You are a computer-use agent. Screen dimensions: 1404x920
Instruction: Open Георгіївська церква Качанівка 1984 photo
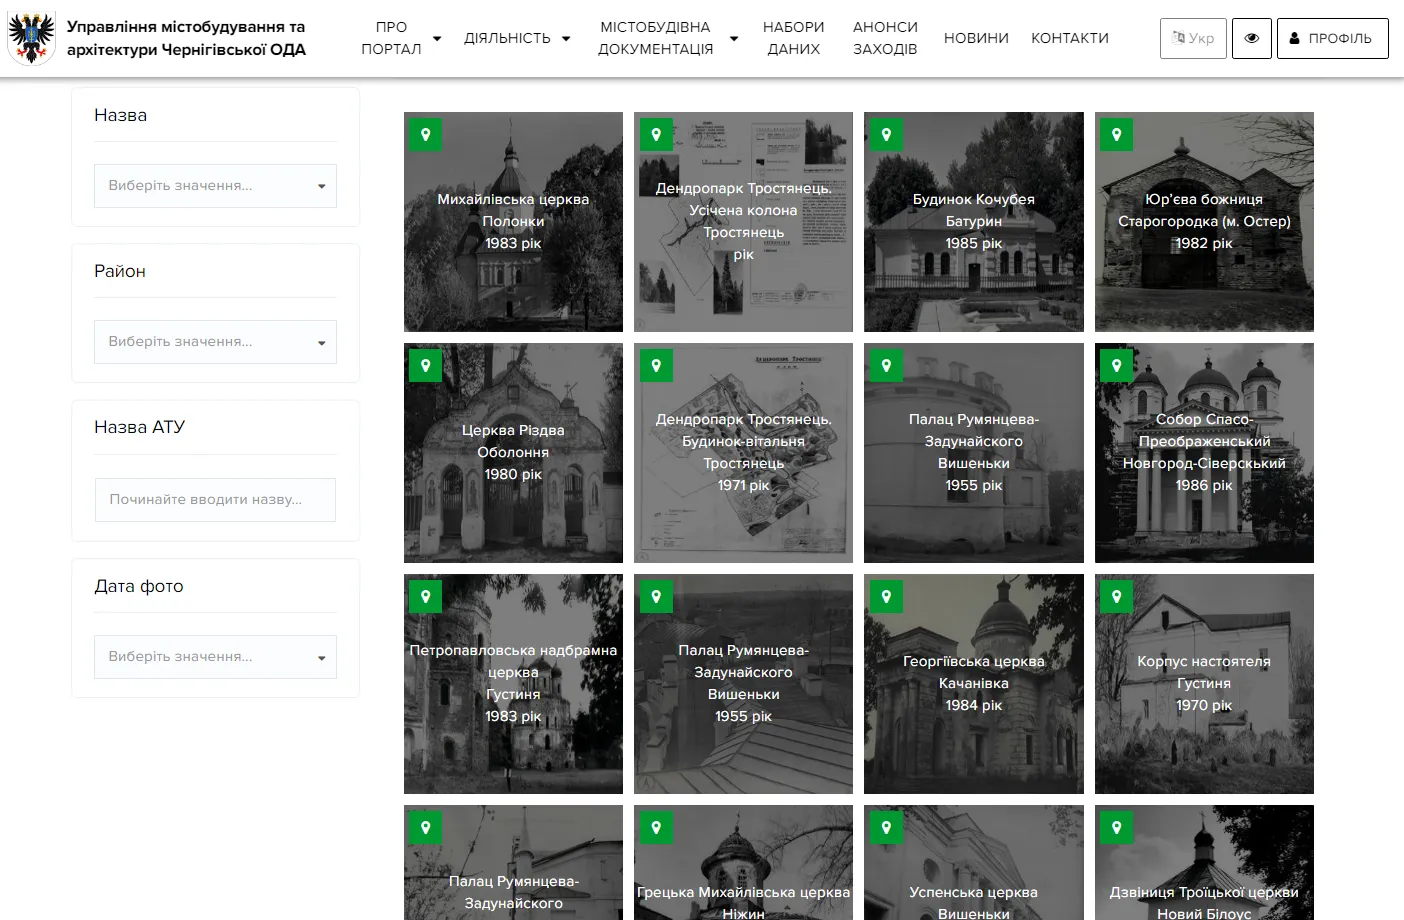[974, 684]
